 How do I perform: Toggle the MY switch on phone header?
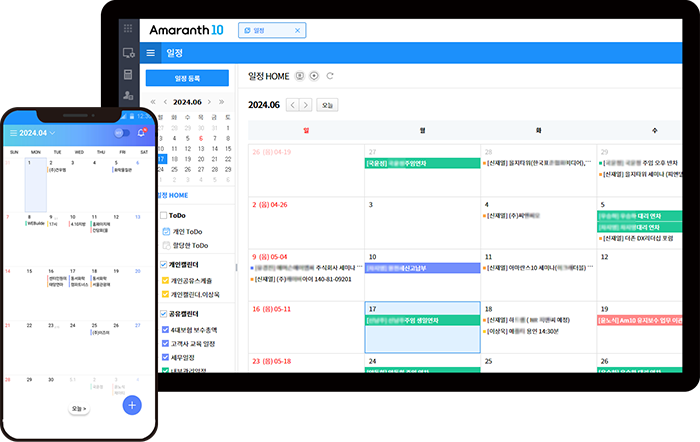(x=122, y=133)
